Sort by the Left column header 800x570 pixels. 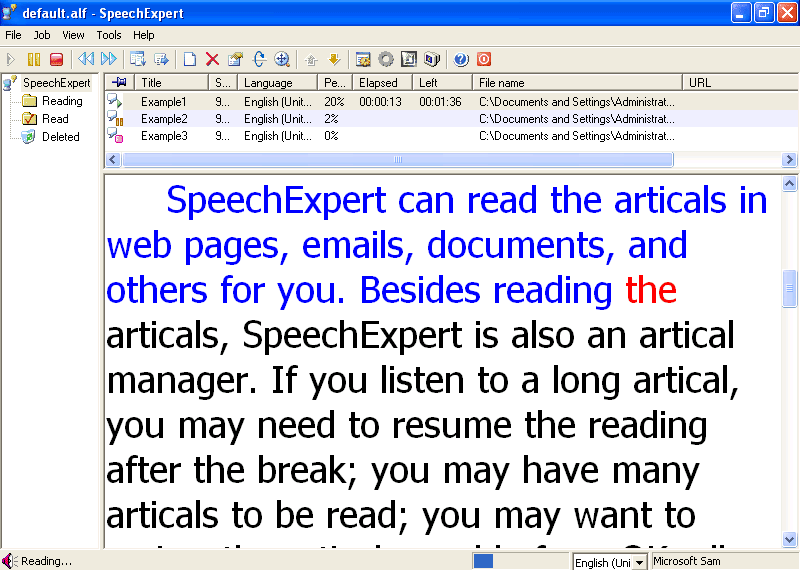(x=442, y=82)
